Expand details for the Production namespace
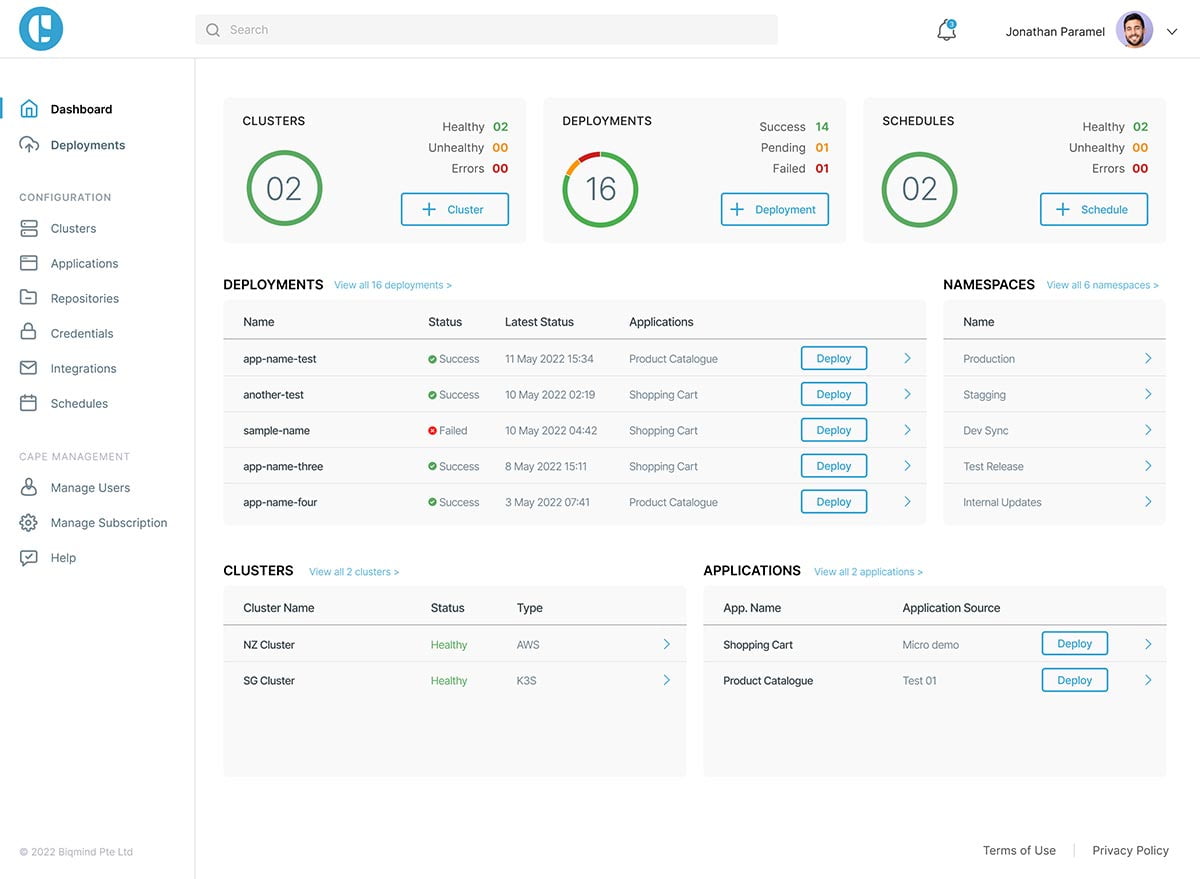This screenshot has width=1200, height=879. (x=1149, y=358)
